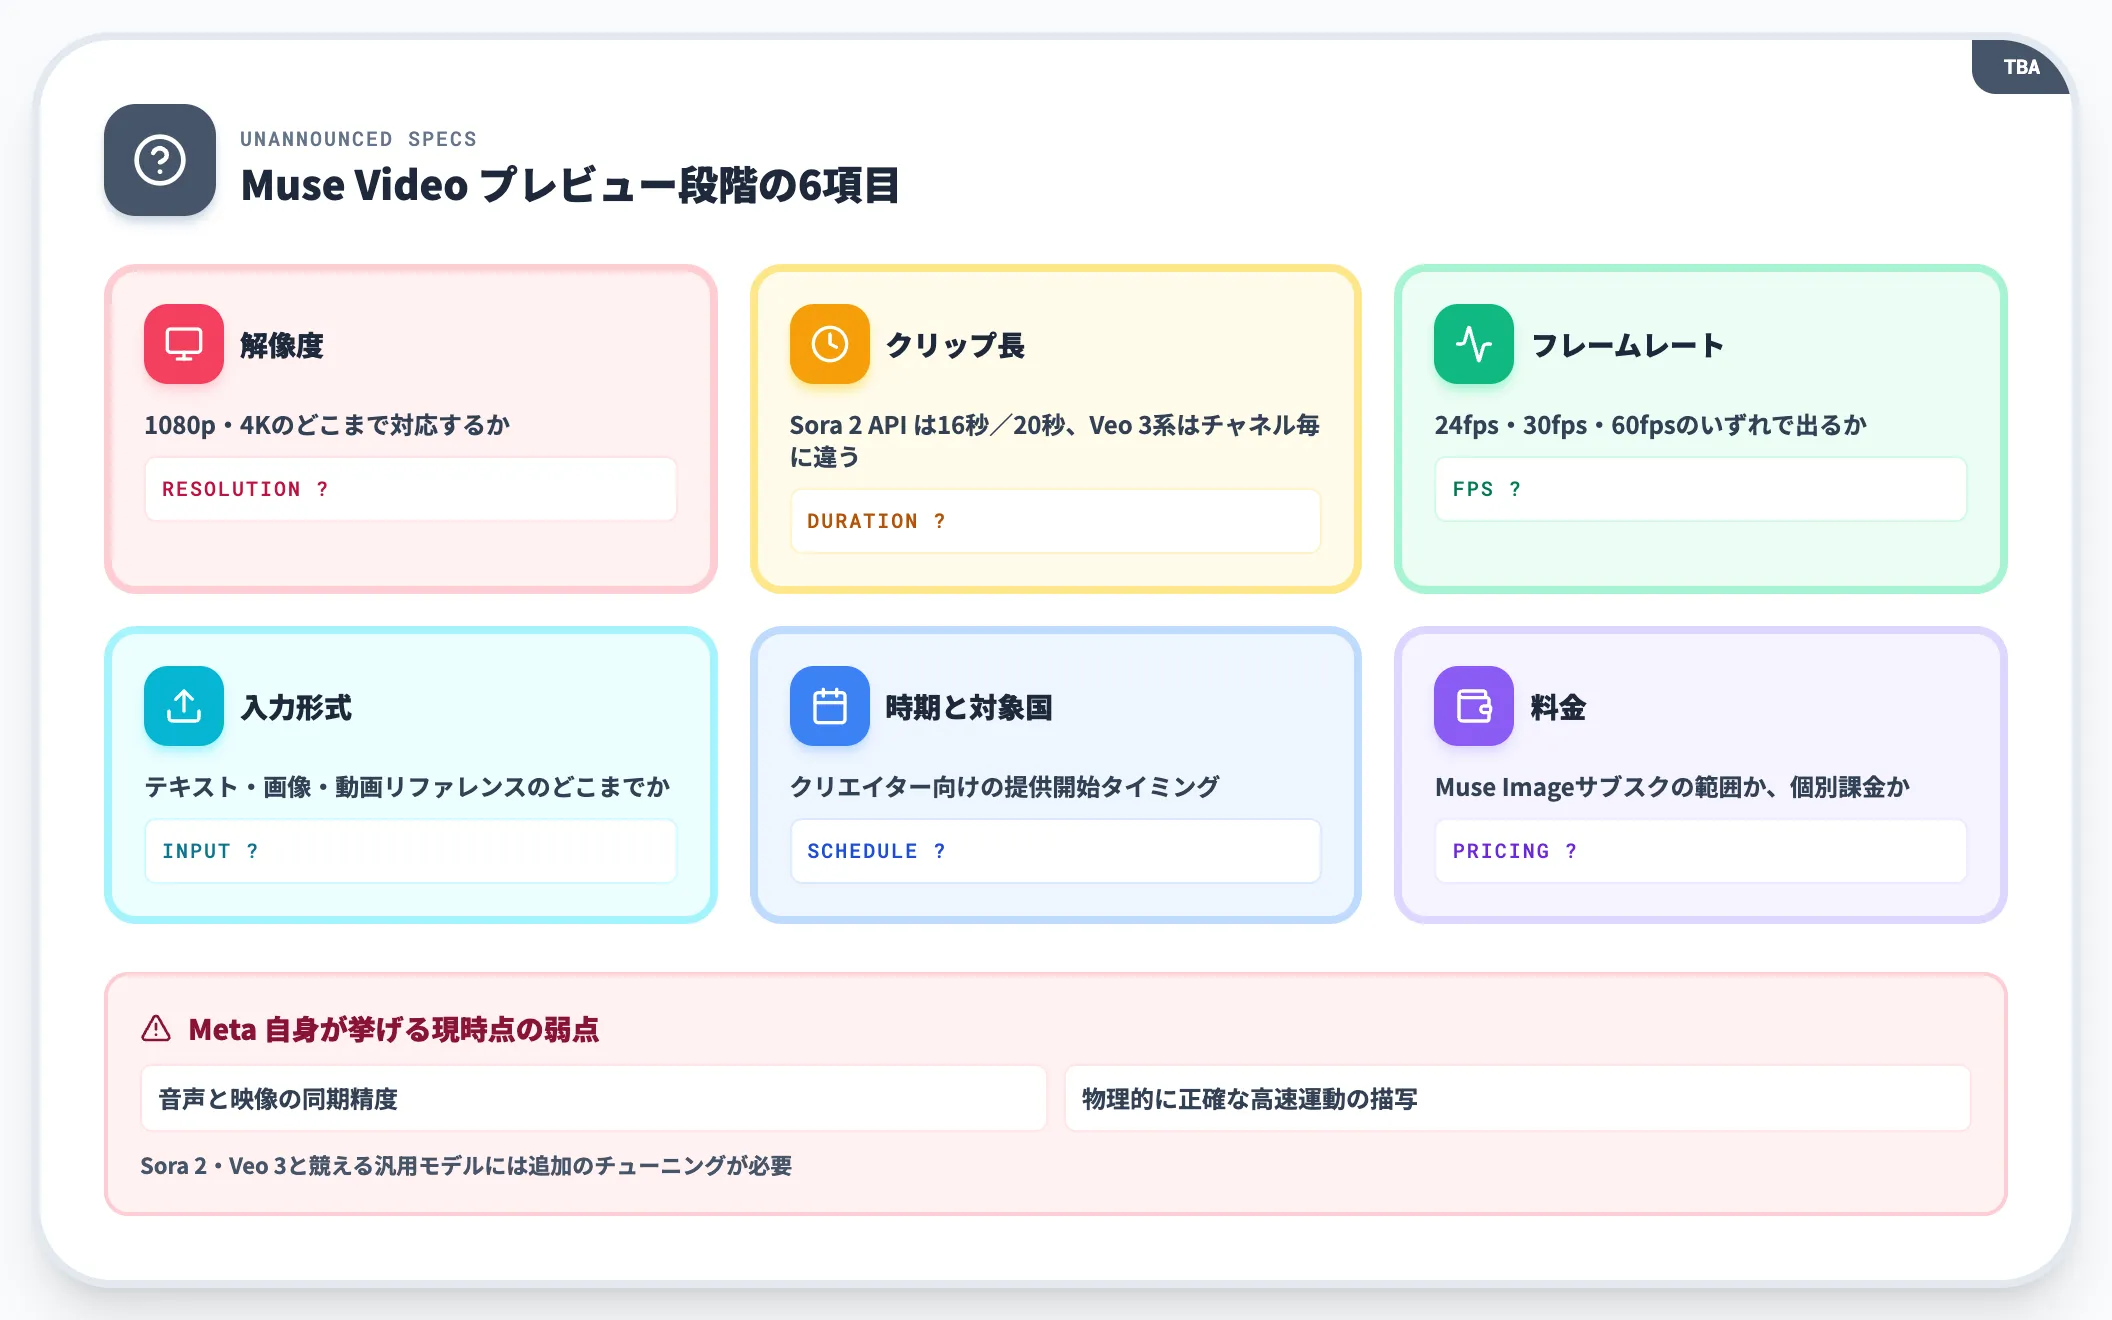This screenshot has height=1320, width=2112.
Task: Click the UNANNOUNCED SPECS label
Action: click(358, 139)
